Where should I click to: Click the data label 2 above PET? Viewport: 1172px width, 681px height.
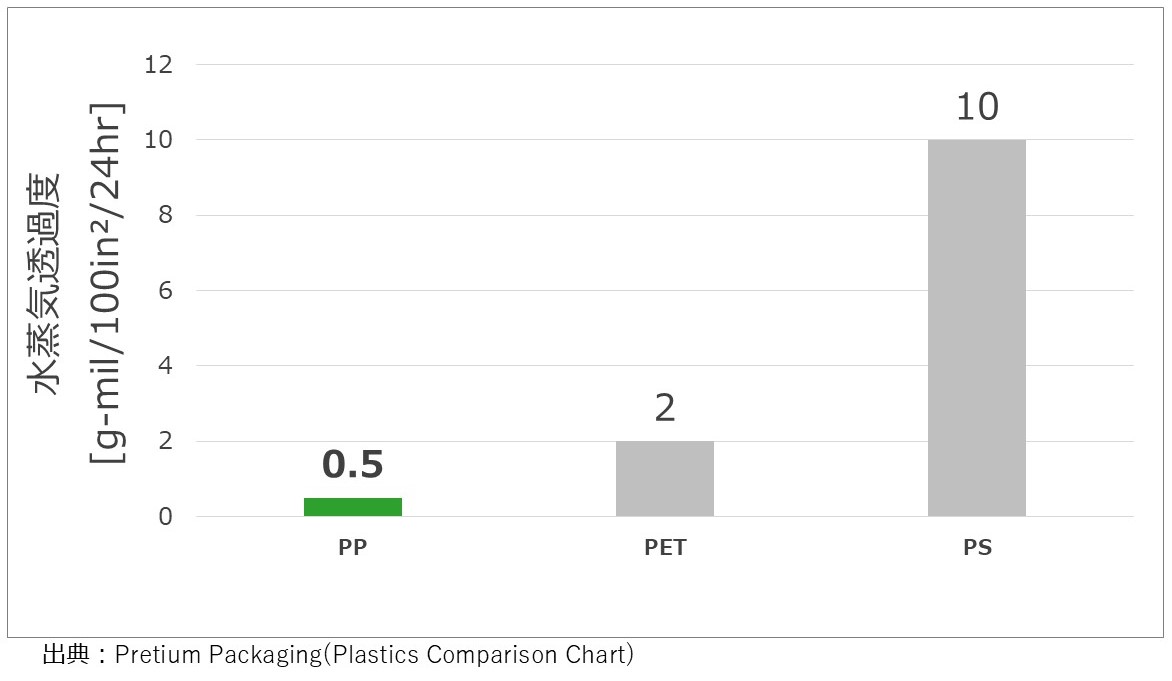[665, 408]
